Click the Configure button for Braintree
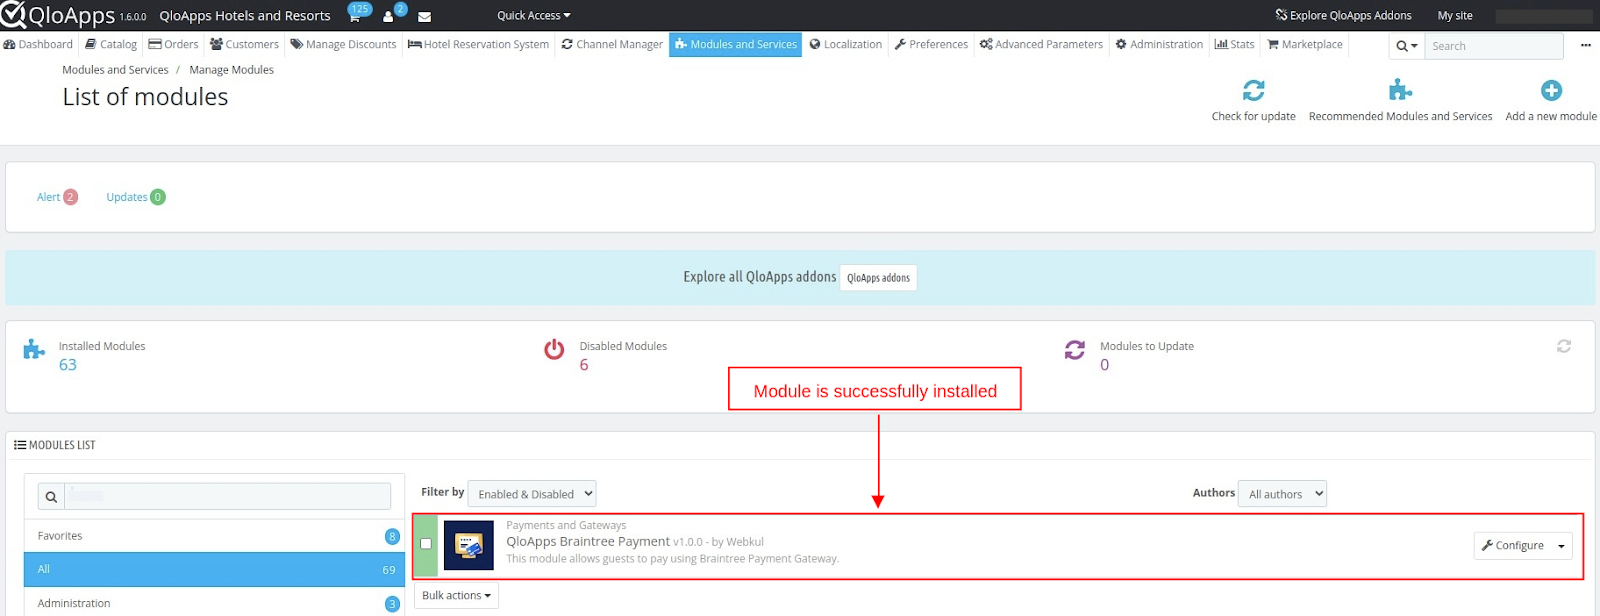The image size is (1600, 616). point(1512,546)
